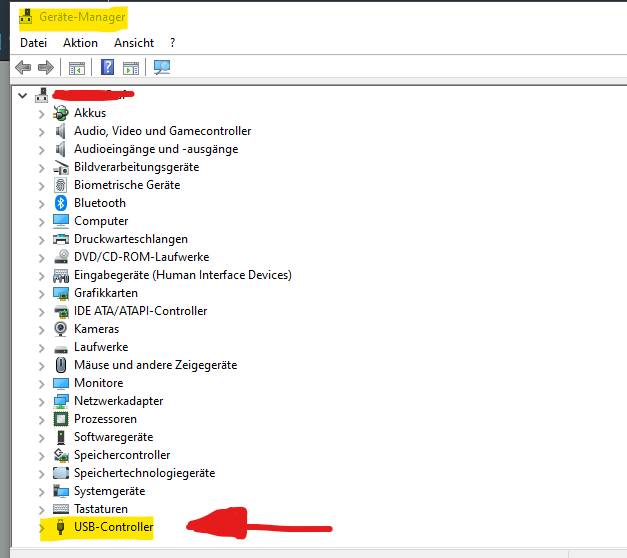This screenshot has width=627, height=558.
Task: Click the Speichercontroller icon
Action: [x=61, y=455]
